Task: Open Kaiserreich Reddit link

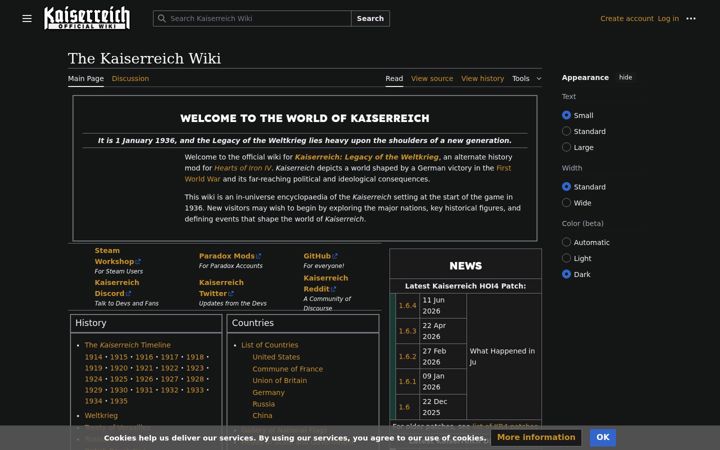Action: click(326, 283)
